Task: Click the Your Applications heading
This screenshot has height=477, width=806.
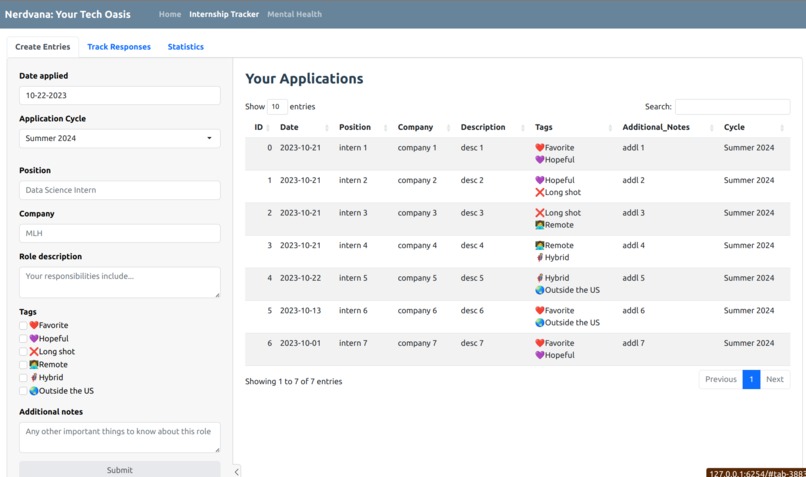Action: point(304,79)
